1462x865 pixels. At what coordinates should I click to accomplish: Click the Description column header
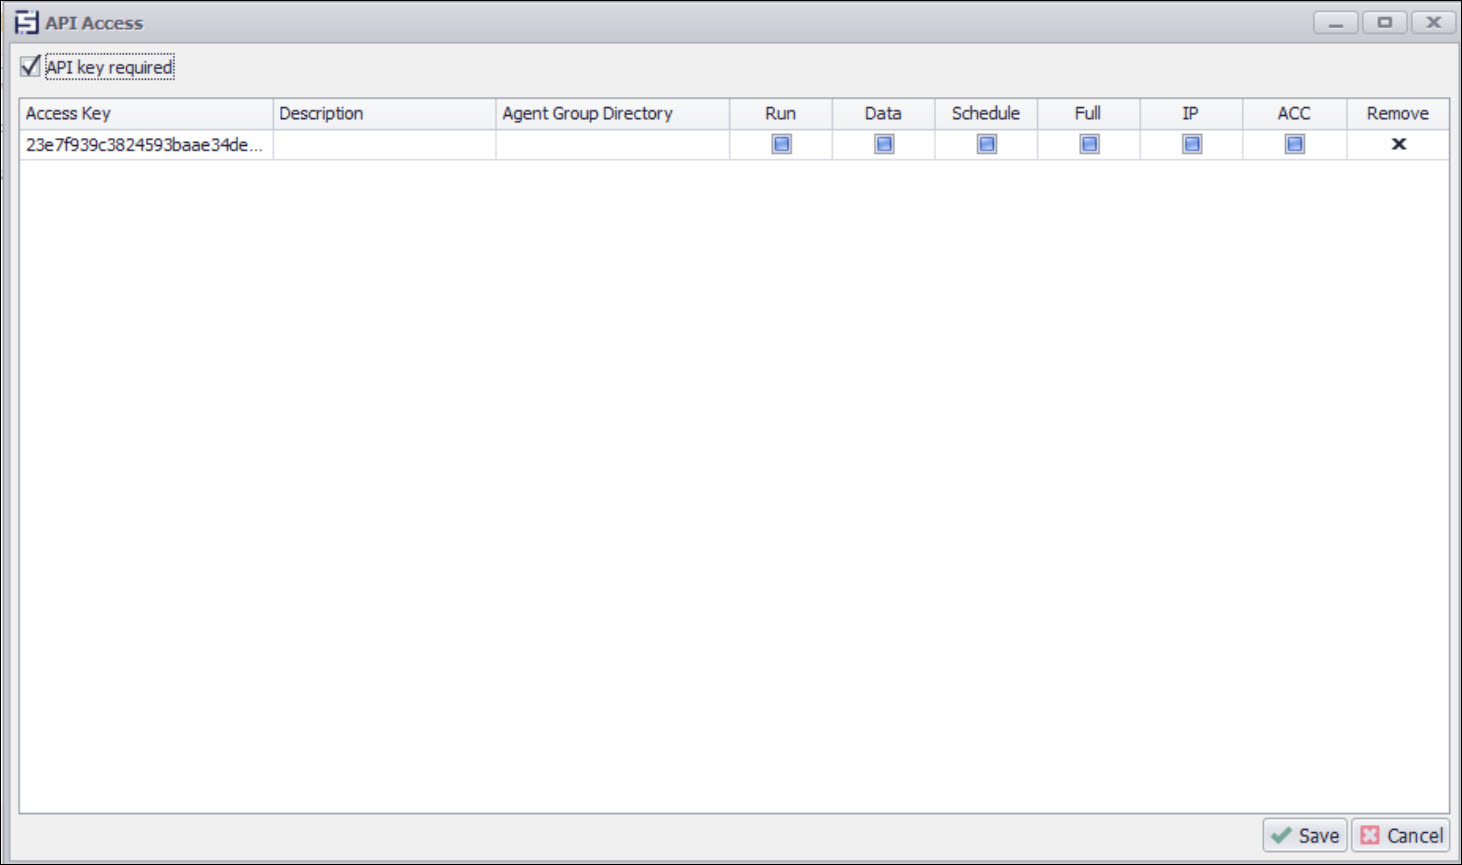[384, 114]
